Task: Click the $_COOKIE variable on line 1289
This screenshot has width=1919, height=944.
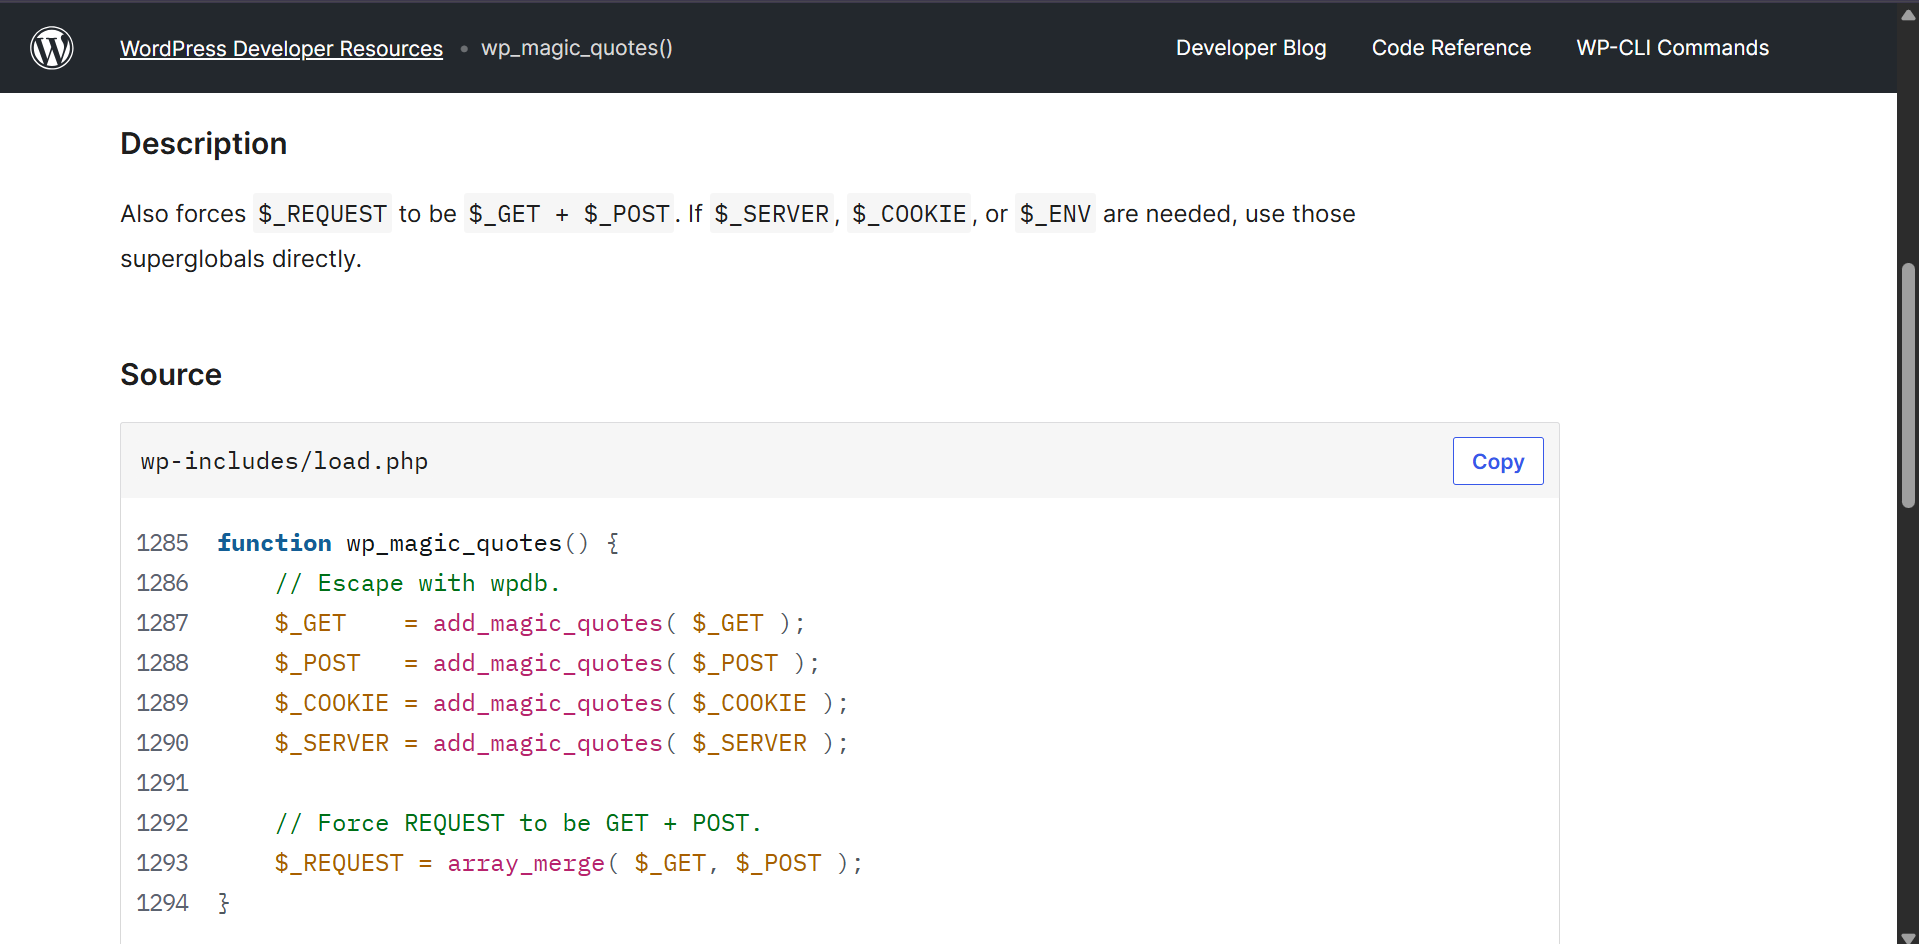Action: coord(332,703)
